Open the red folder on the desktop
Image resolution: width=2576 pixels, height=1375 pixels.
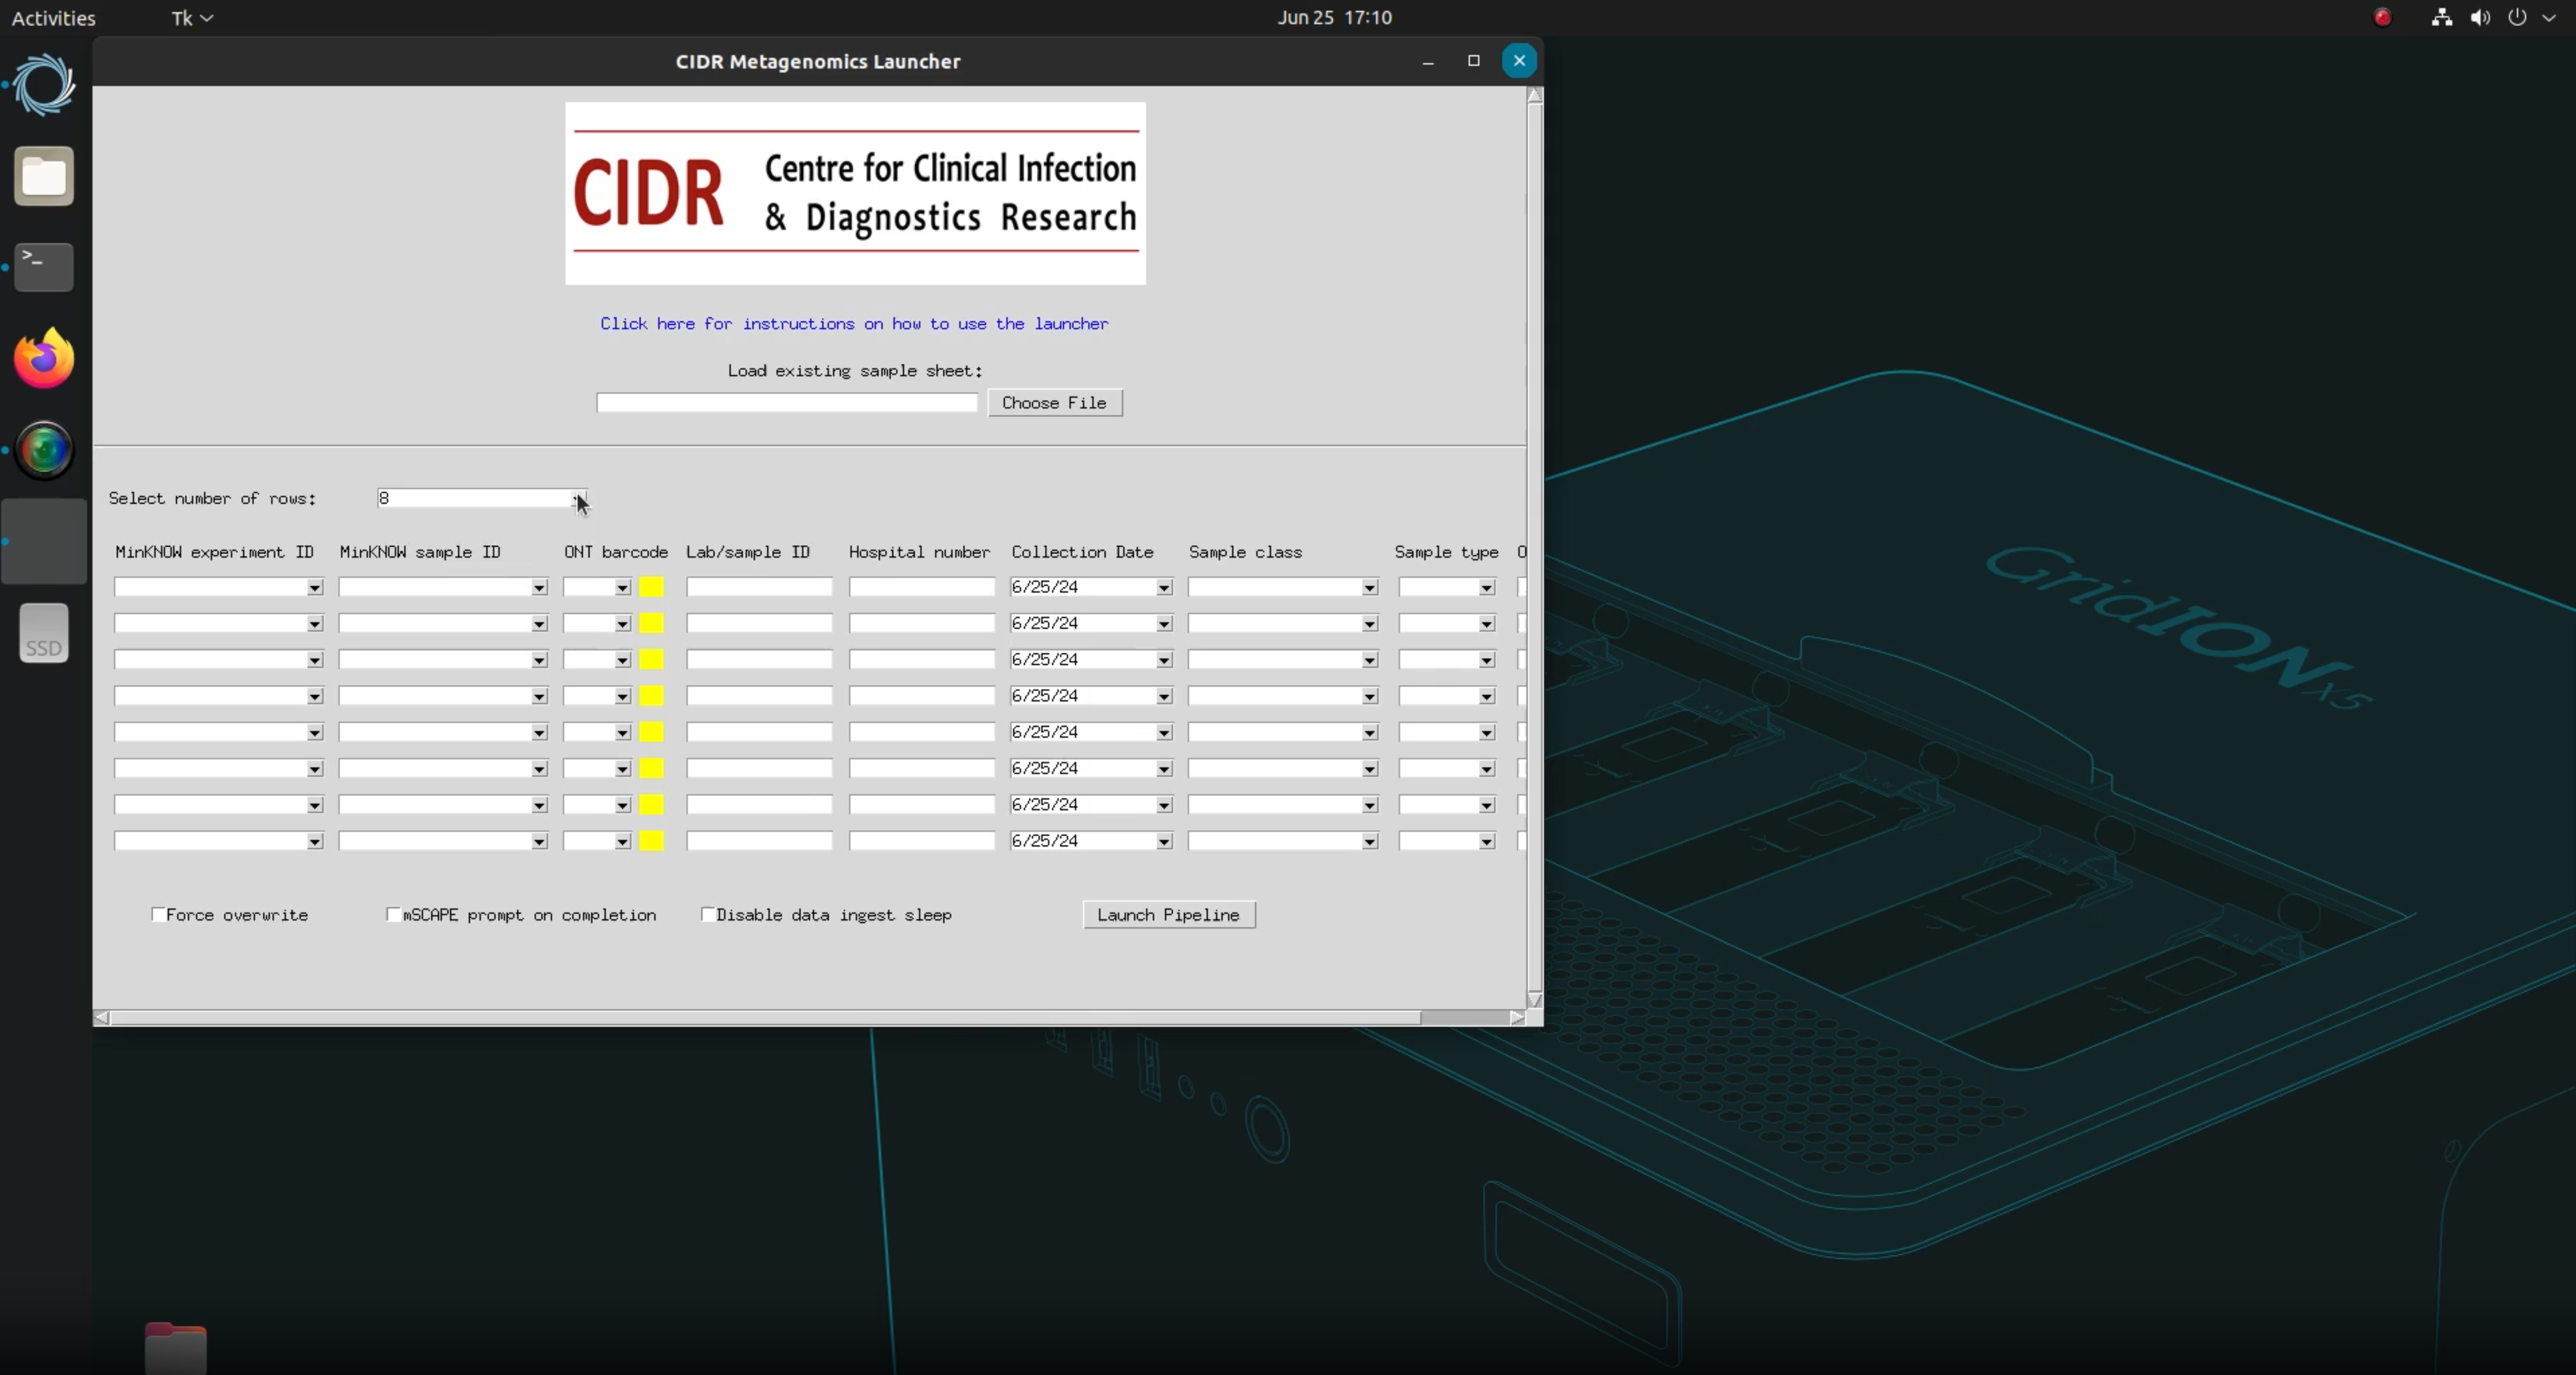(x=176, y=1348)
